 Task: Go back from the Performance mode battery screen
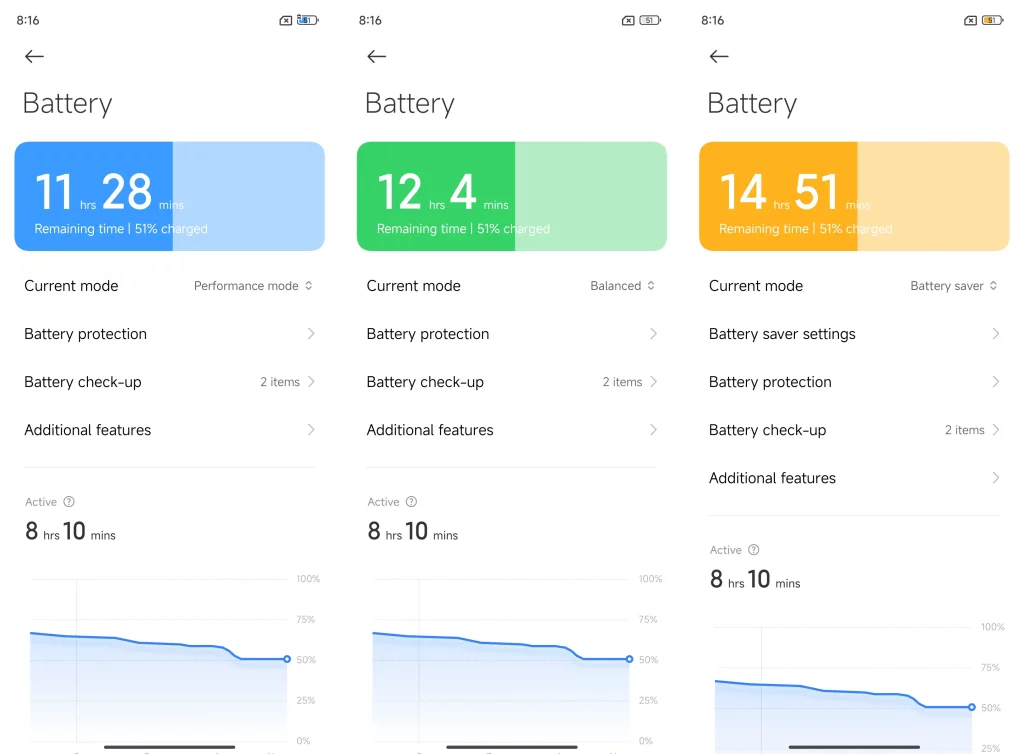[x=34, y=57]
